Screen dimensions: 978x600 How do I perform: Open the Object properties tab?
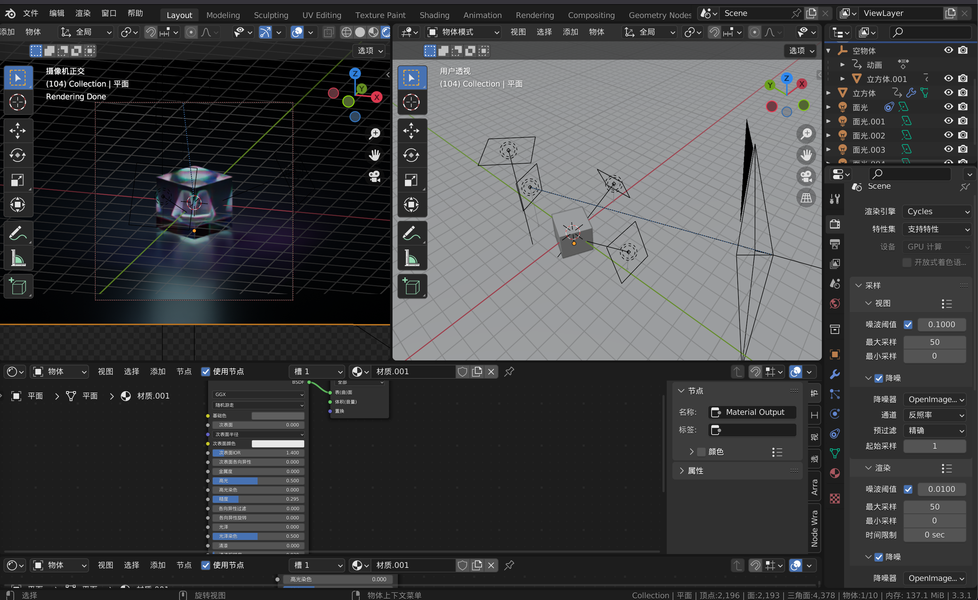pyautogui.click(x=835, y=354)
